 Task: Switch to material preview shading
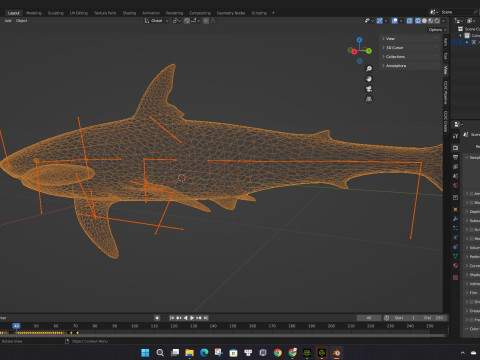431,21
